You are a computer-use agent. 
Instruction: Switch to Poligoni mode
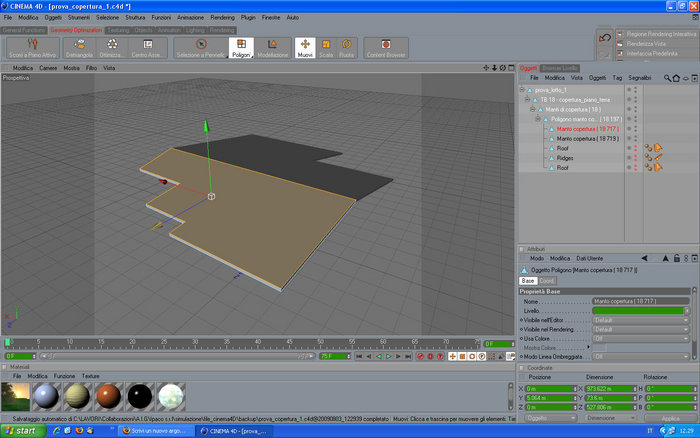coord(241,48)
